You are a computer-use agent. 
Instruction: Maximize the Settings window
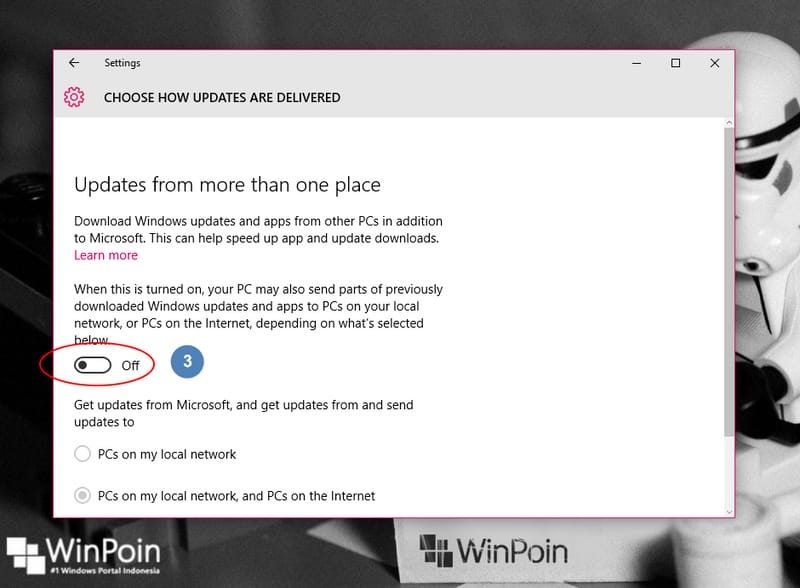676,63
